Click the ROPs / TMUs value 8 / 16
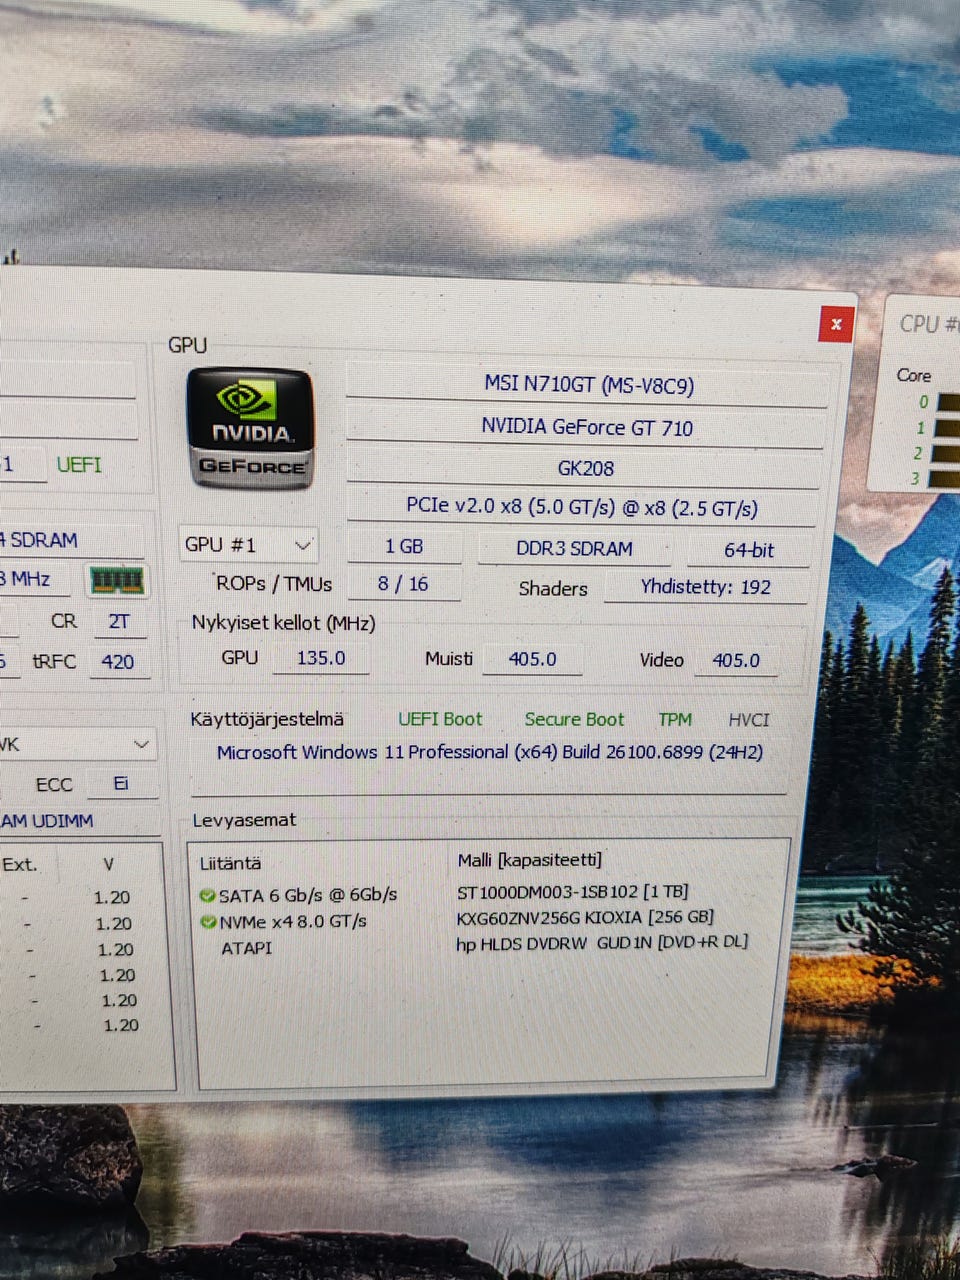960x1280 pixels. [x=403, y=584]
